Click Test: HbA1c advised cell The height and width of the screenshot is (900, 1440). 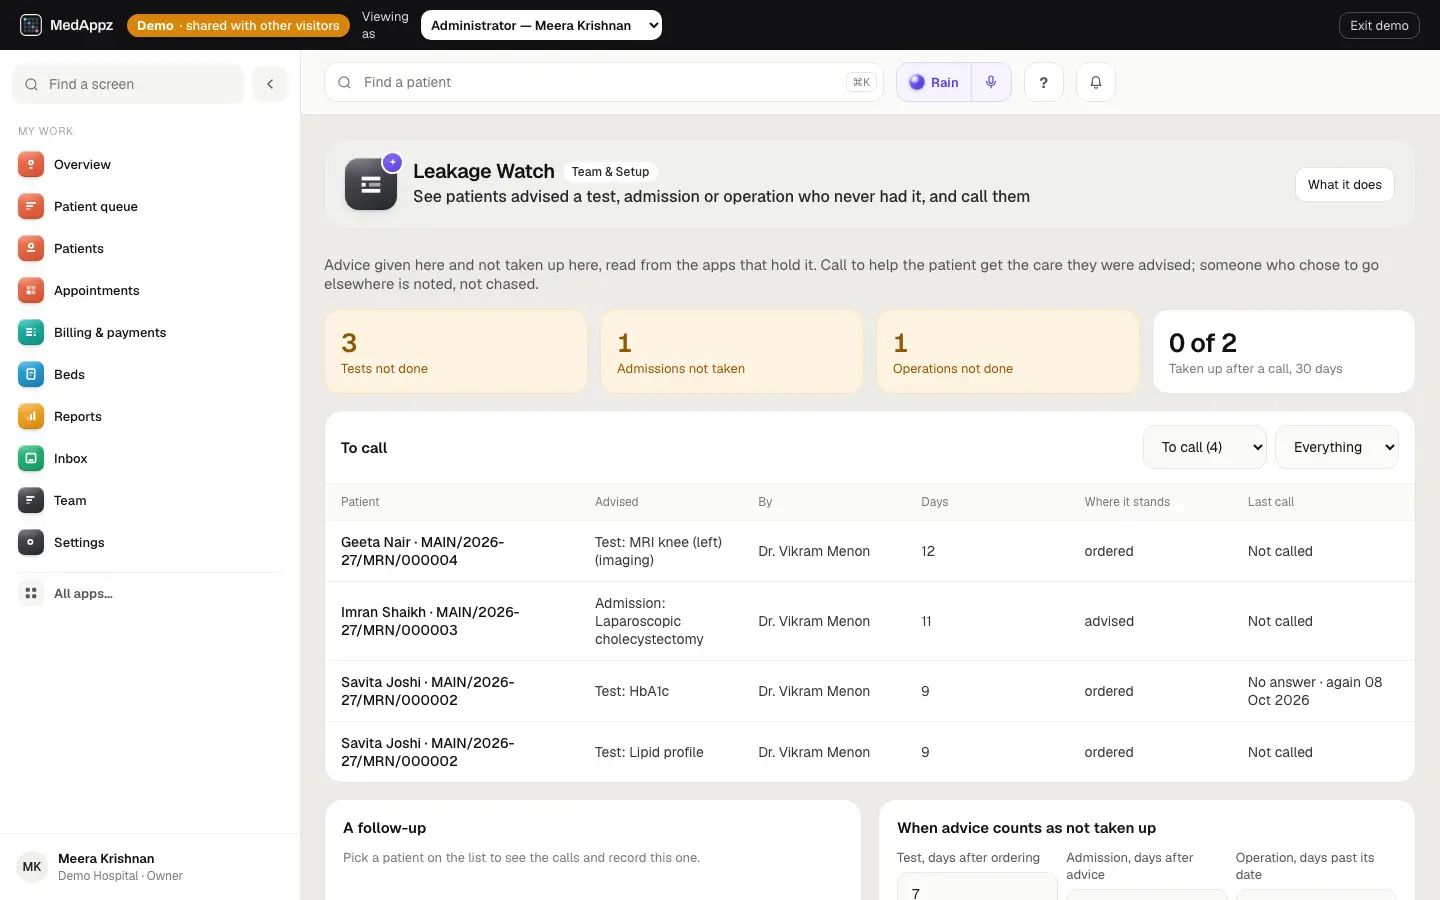632,691
